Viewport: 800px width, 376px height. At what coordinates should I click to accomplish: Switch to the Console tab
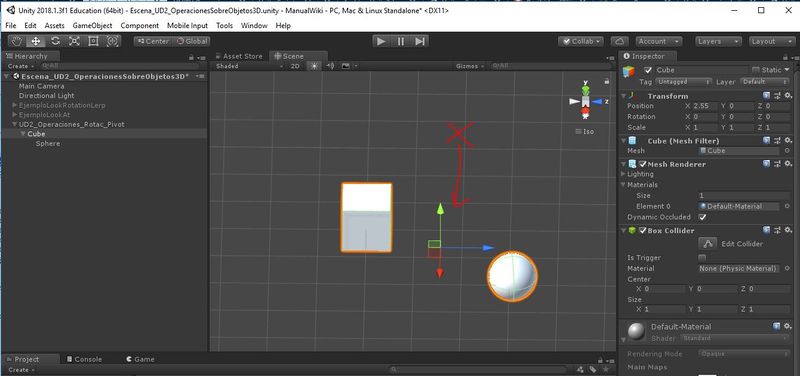(85, 359)
